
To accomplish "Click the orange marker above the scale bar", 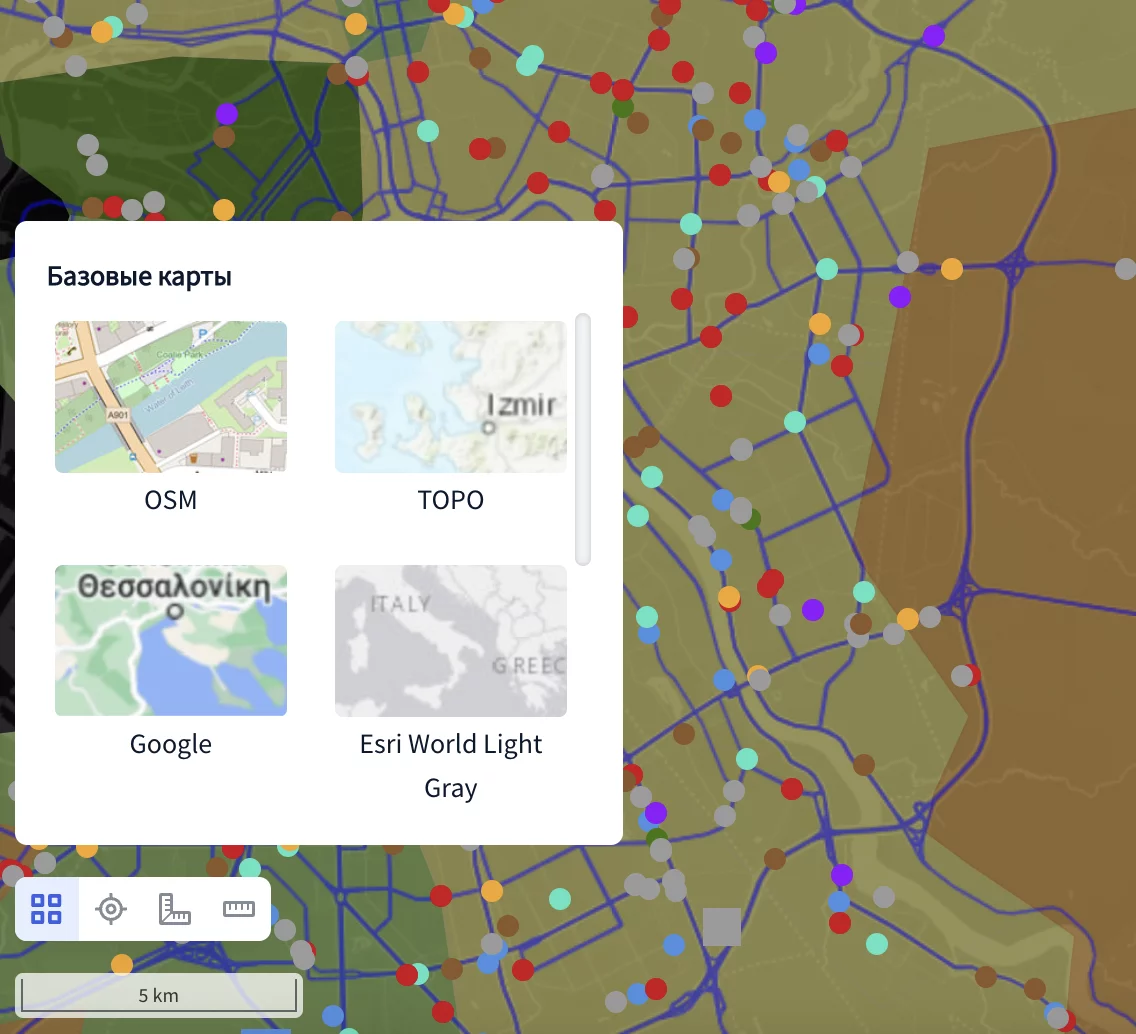I will coord(122,964).
